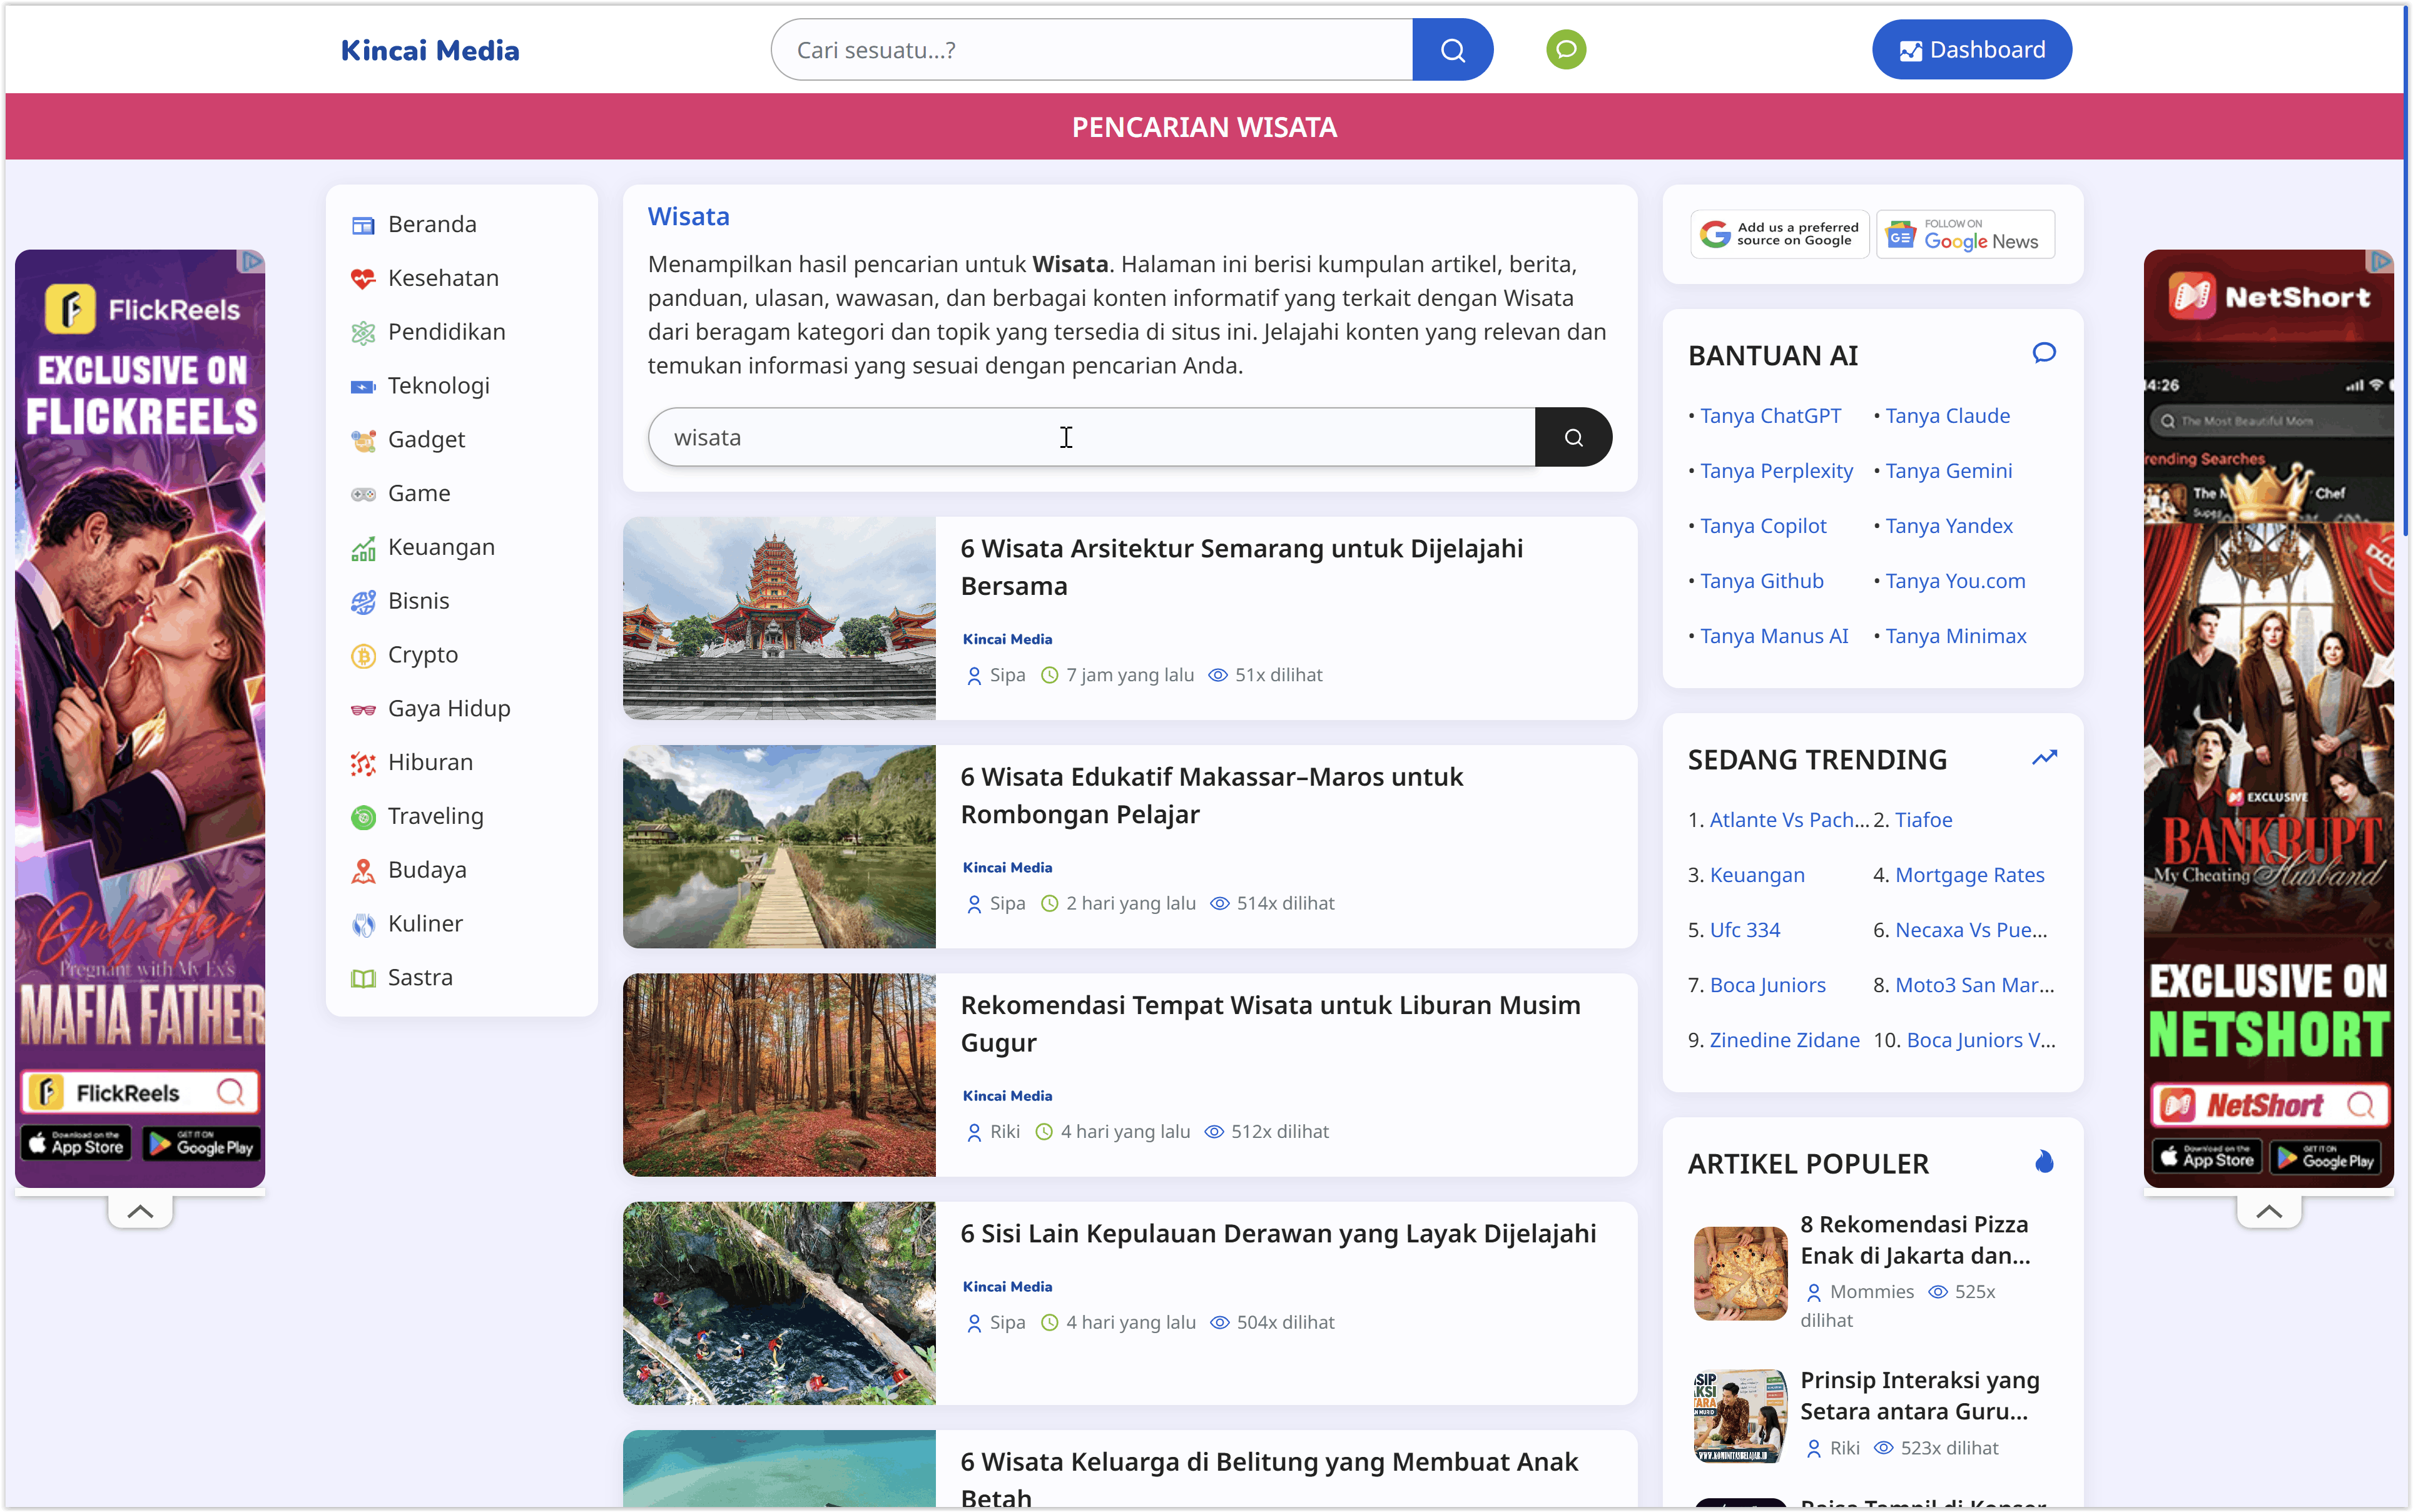This screenshot has height=1512, width=2413.
Task: Click the AdChoices icon on NetShort ad
Action: (2380, 262)
